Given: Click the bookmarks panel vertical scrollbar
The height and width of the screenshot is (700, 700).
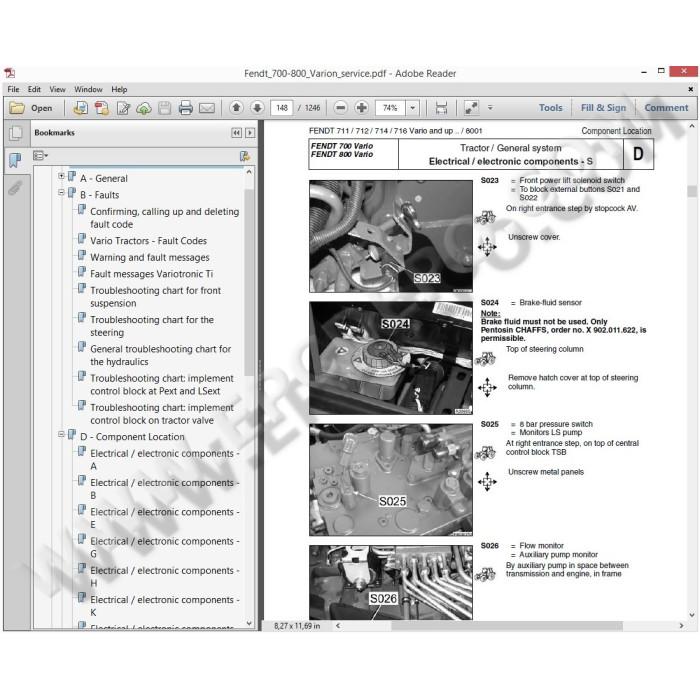Looking at the screenshot, I should (x=249, y=281).
